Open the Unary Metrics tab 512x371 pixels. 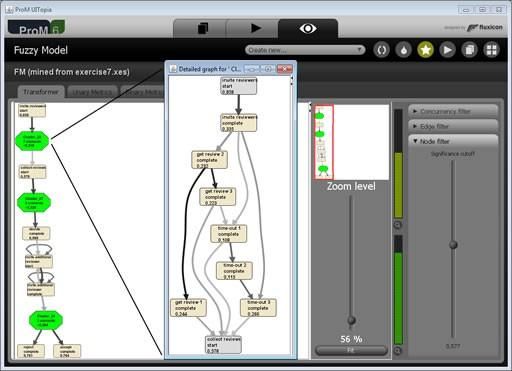[x=92, y=92]
